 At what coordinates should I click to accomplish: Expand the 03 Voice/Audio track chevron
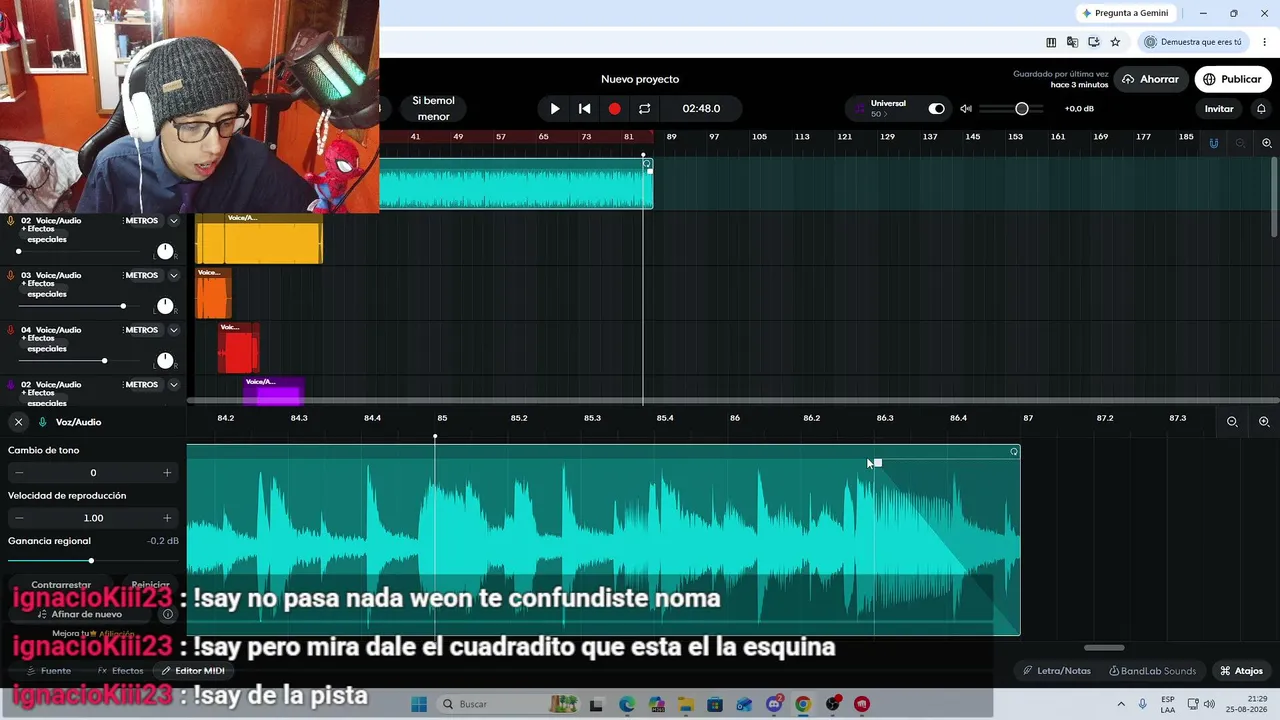(174, 275)
